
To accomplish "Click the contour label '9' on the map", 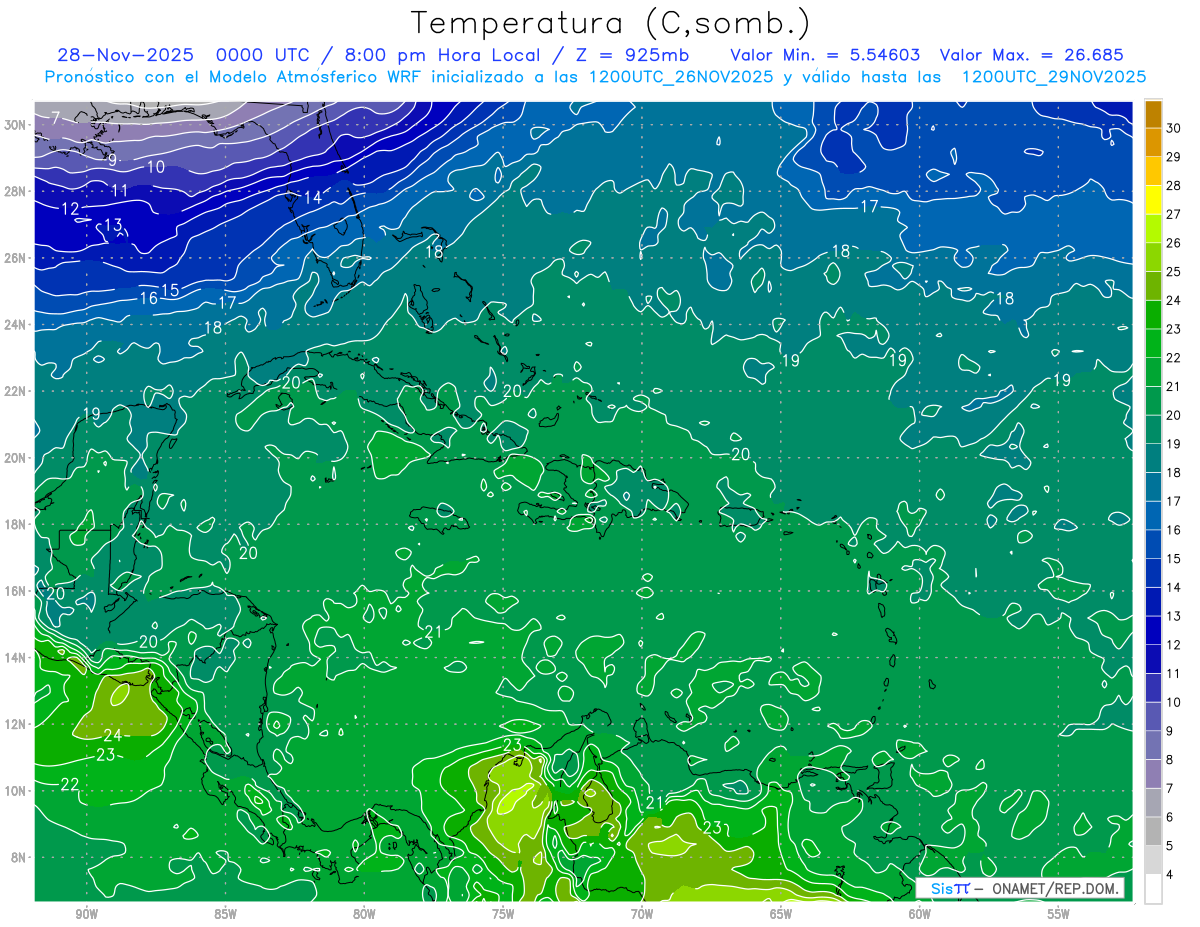I will (113, 160).
